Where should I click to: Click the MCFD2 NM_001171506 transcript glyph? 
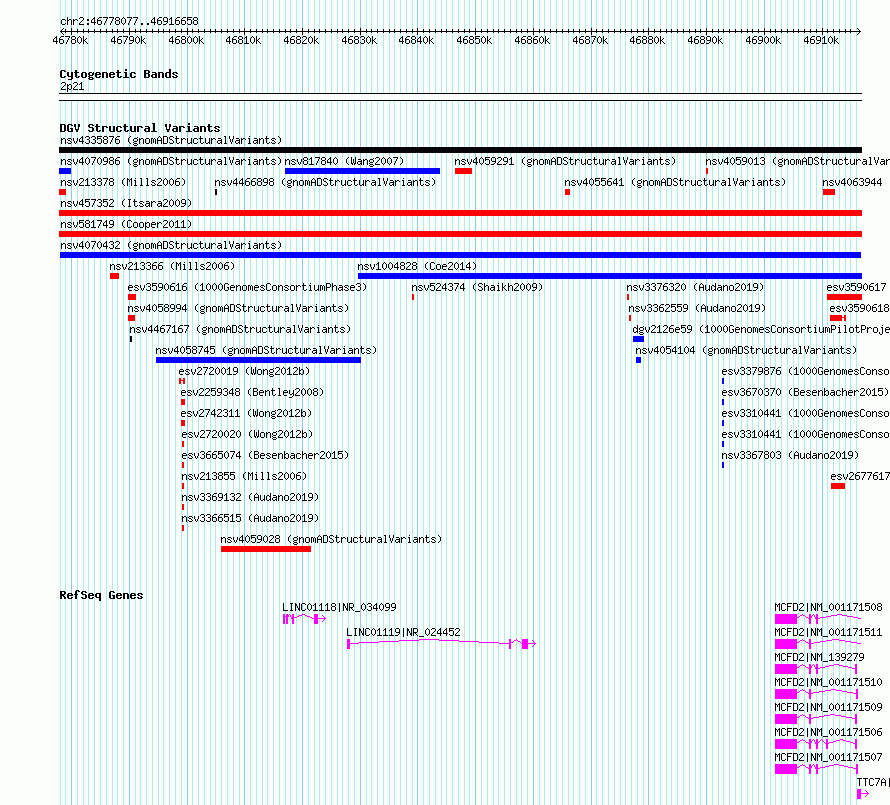pos(816,744)
